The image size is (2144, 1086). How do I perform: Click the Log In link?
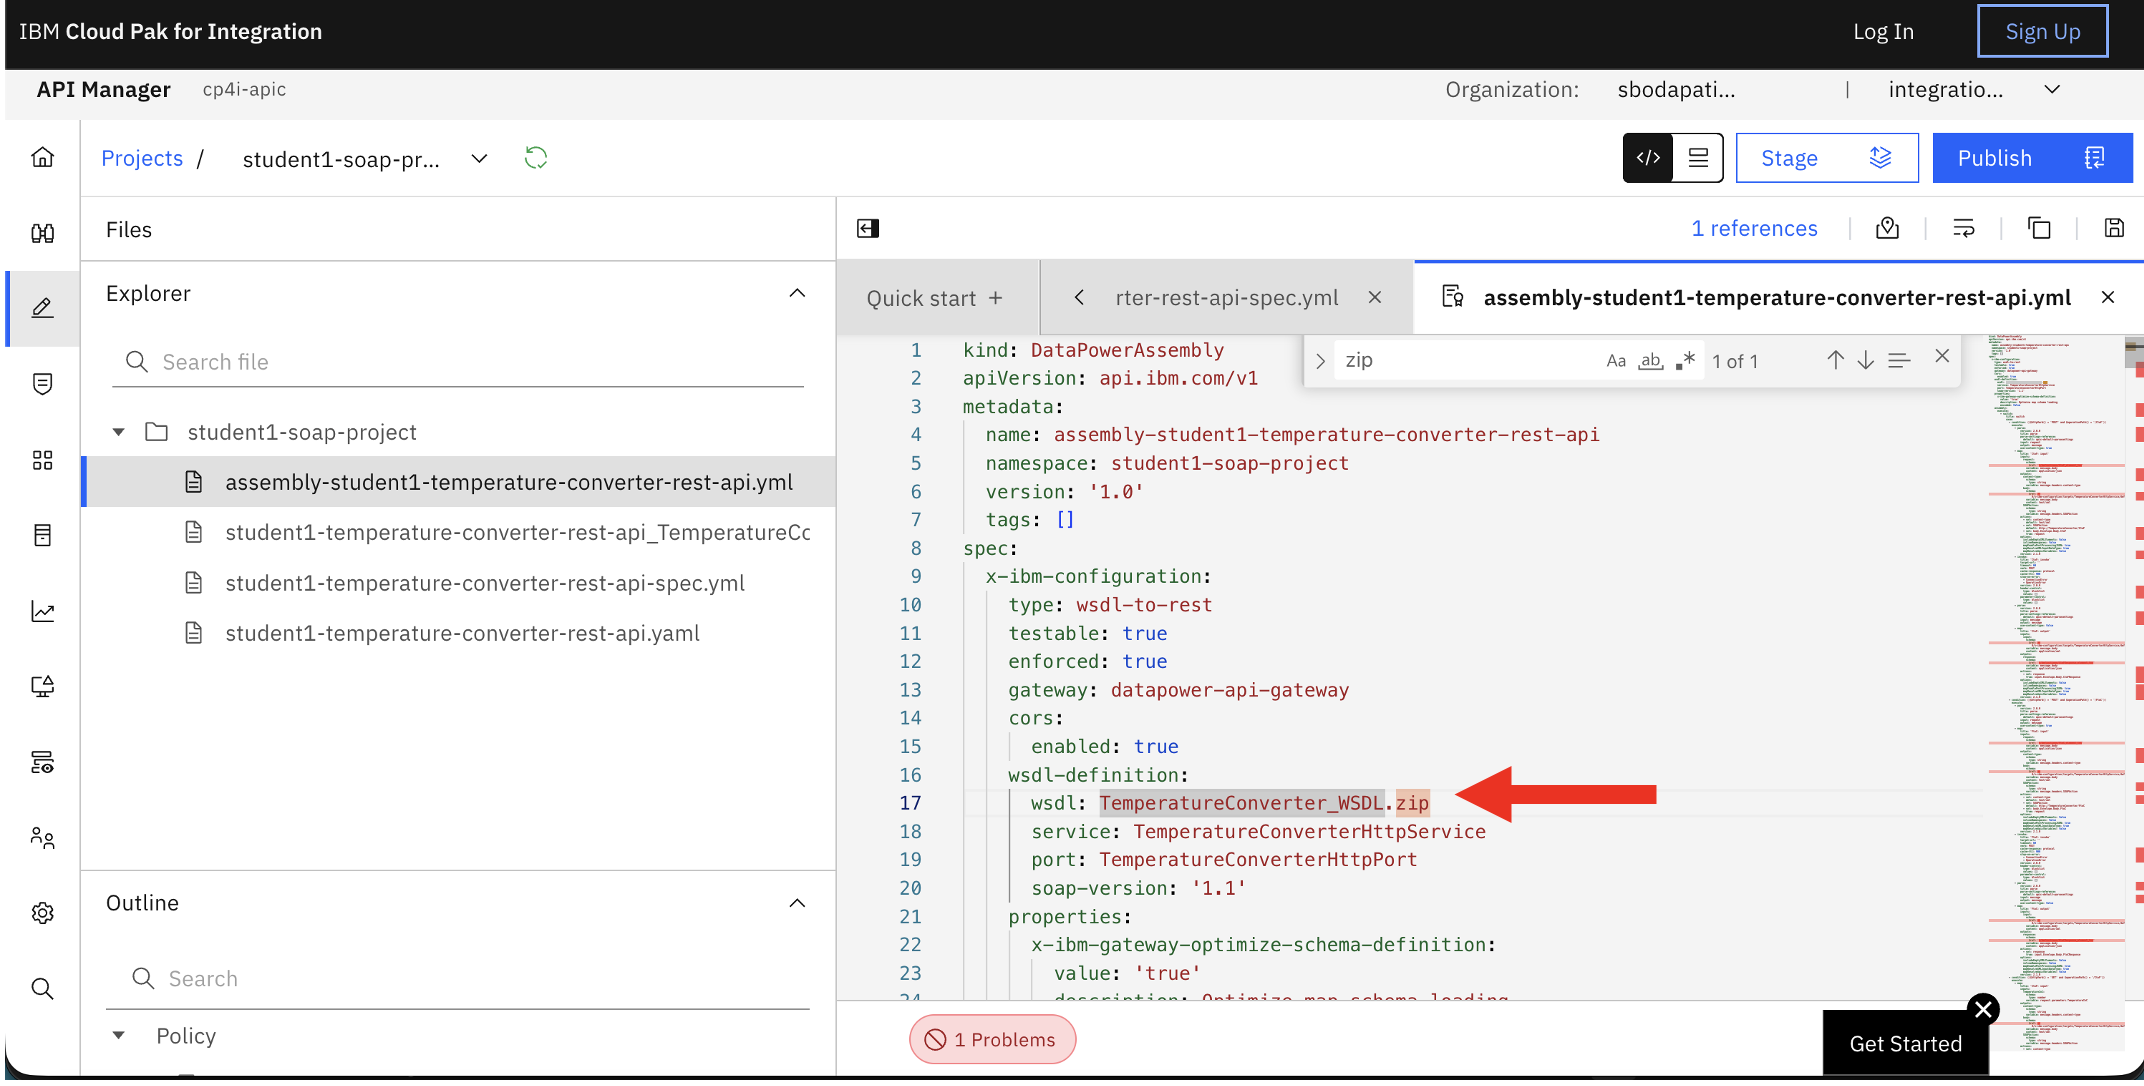pyautogui.click(x=1883, y=32)
